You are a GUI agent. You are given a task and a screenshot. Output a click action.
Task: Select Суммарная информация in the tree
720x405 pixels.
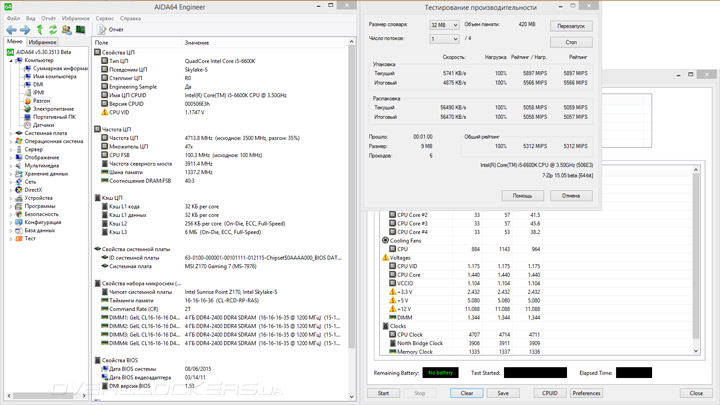tap(60, 68)
